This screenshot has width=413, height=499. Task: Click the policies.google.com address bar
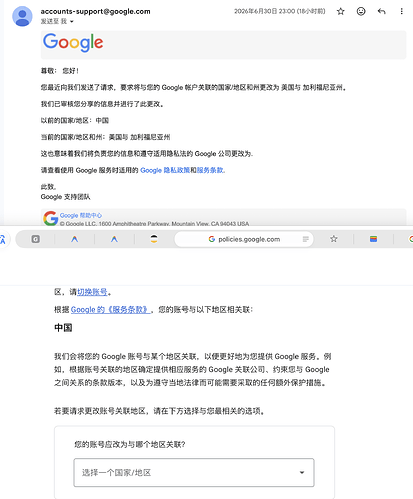click(x=244, y=239)
